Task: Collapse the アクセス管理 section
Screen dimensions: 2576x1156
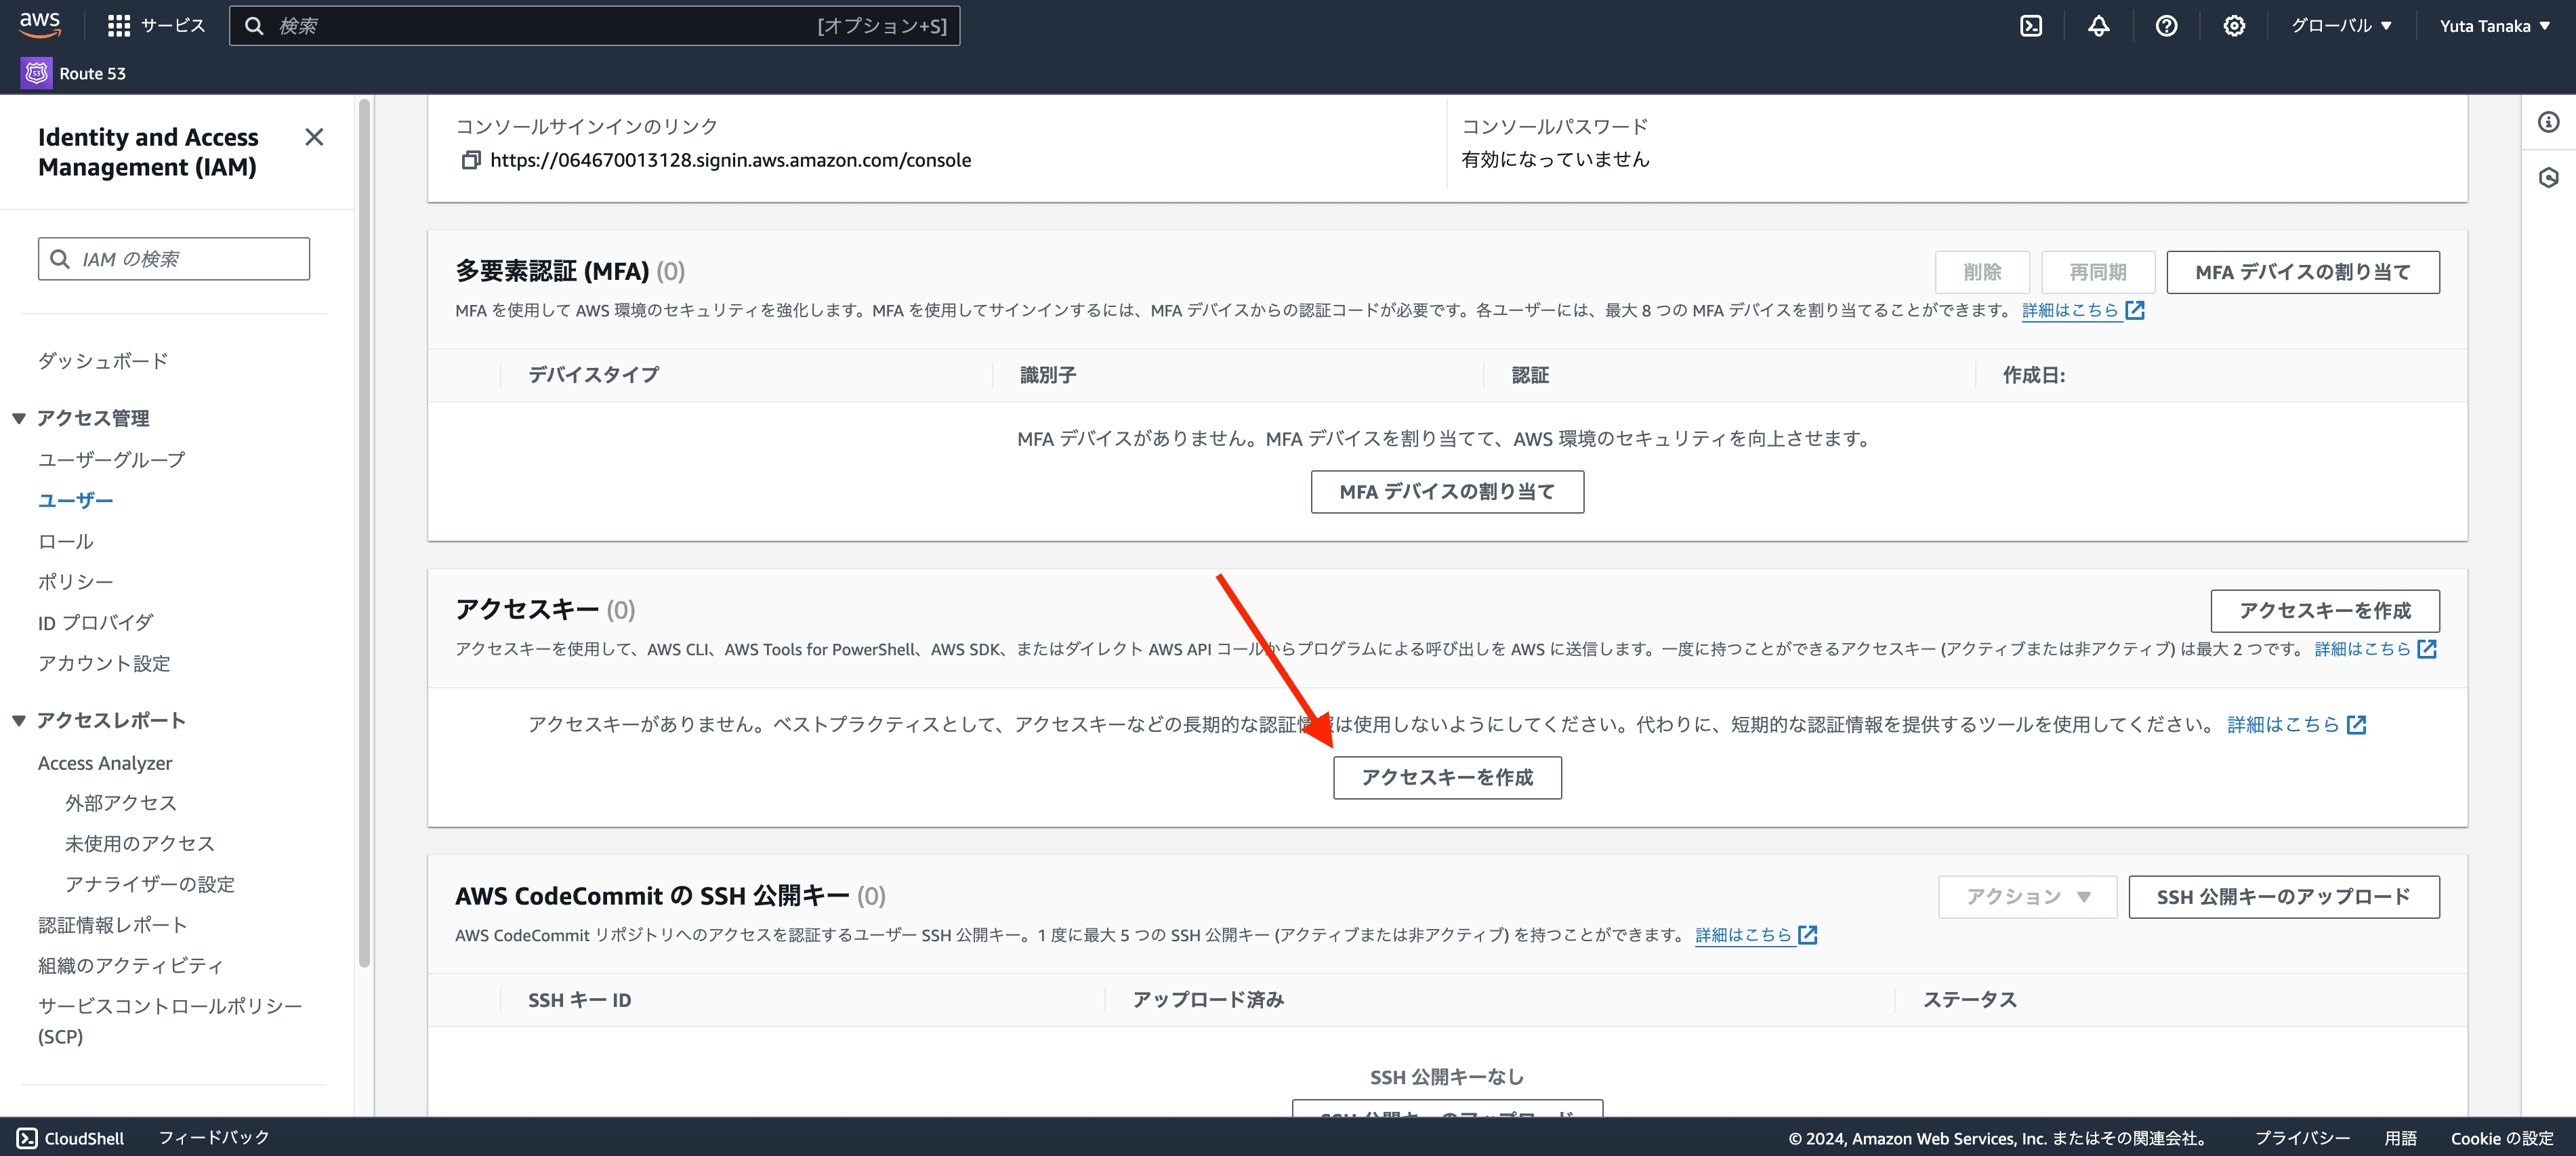Action: [19, 419]
